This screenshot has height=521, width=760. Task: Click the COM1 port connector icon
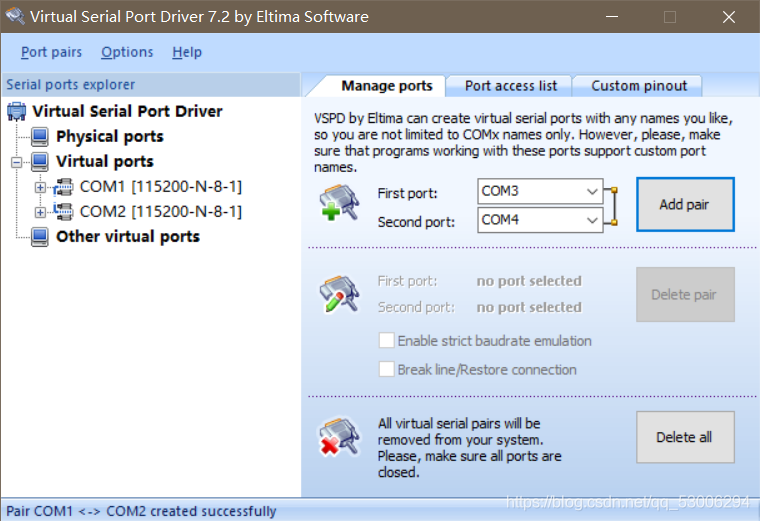(x=63, y=187)
